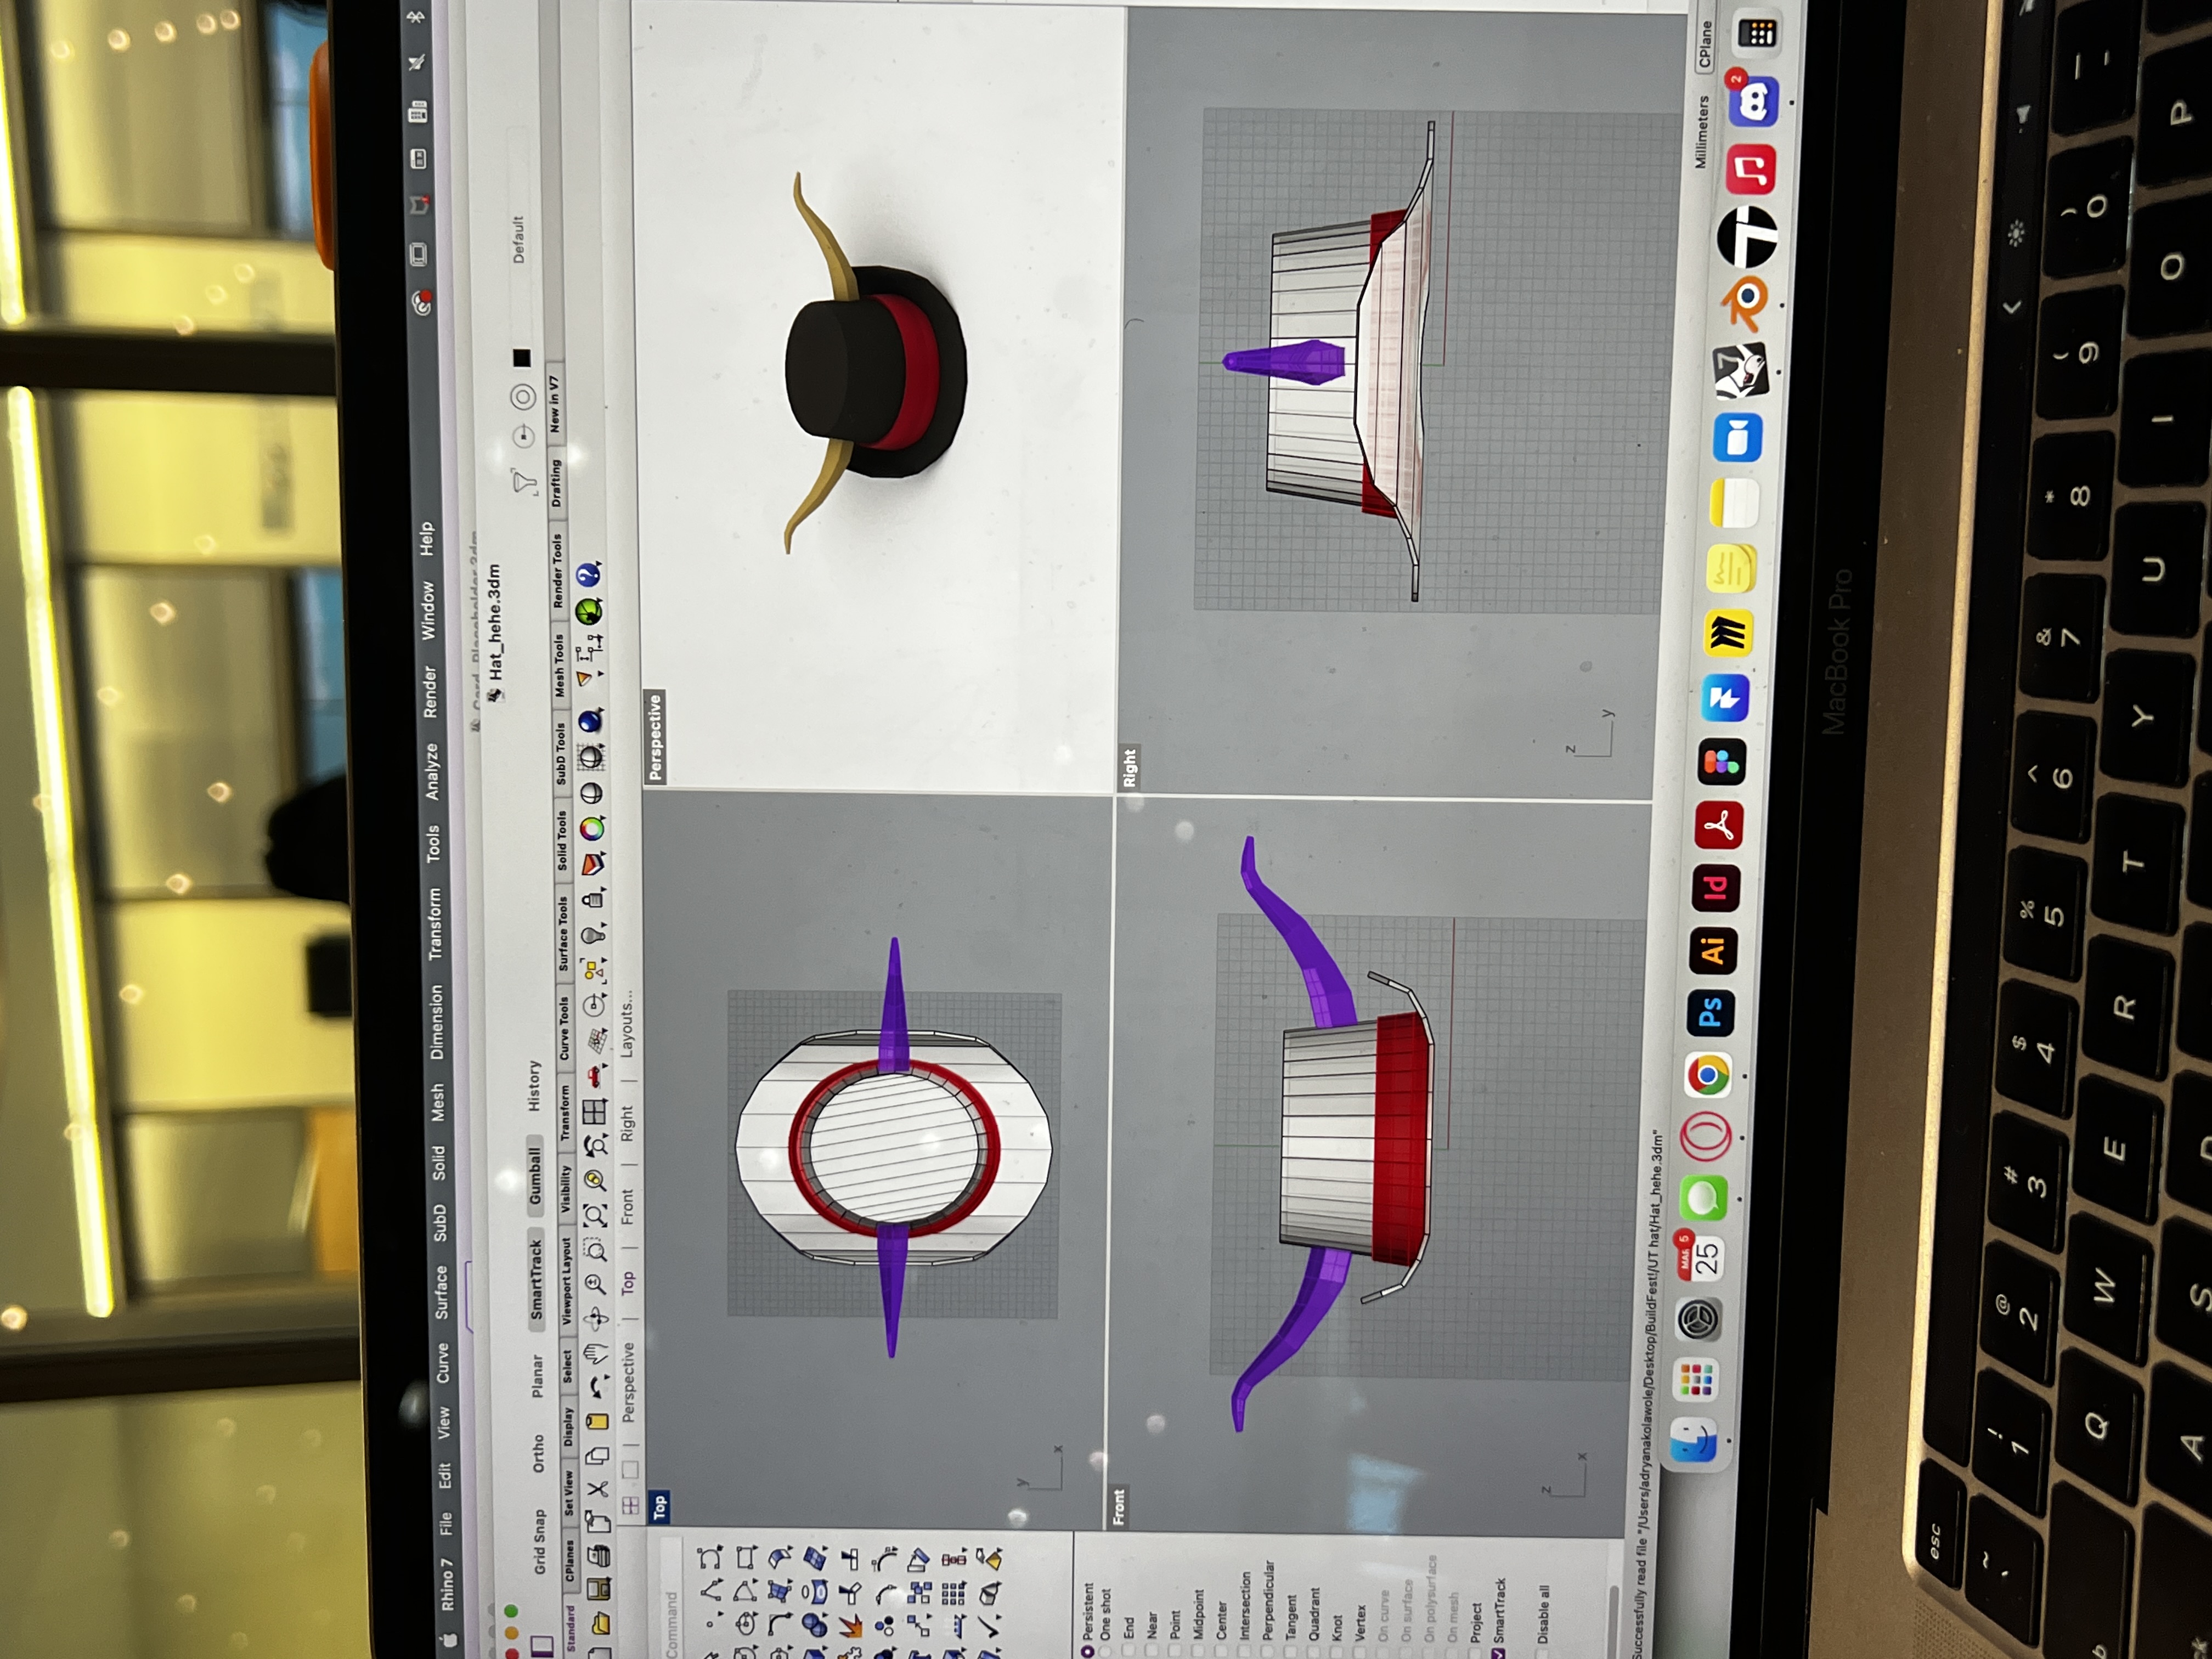Viewport: 2212px width, 1659px height.
Task: Click the black layer color swatch
Action: coord(521,358)
